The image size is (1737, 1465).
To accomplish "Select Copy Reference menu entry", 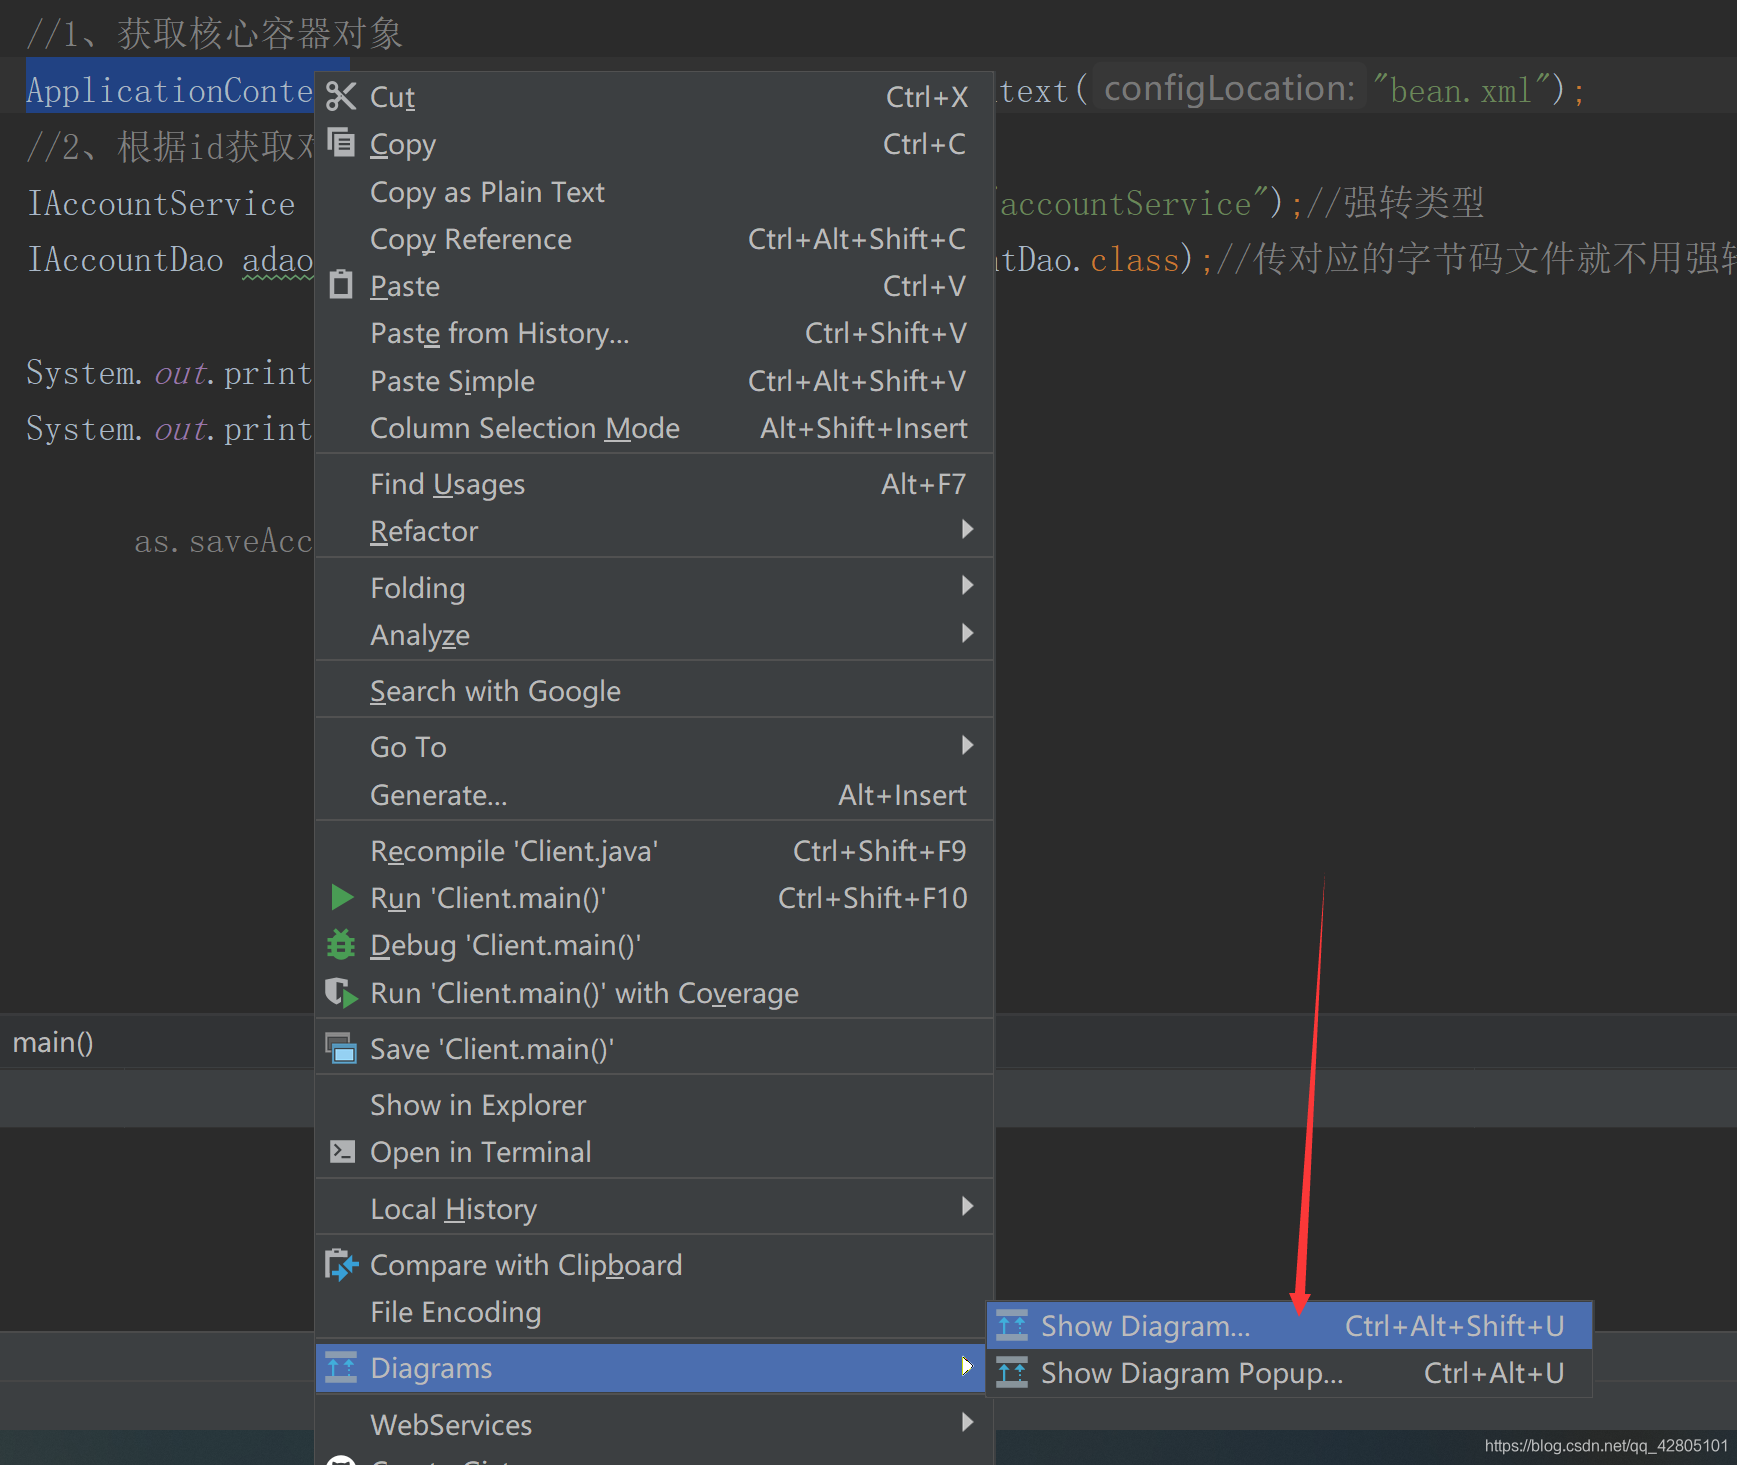I will pos(654,239).
